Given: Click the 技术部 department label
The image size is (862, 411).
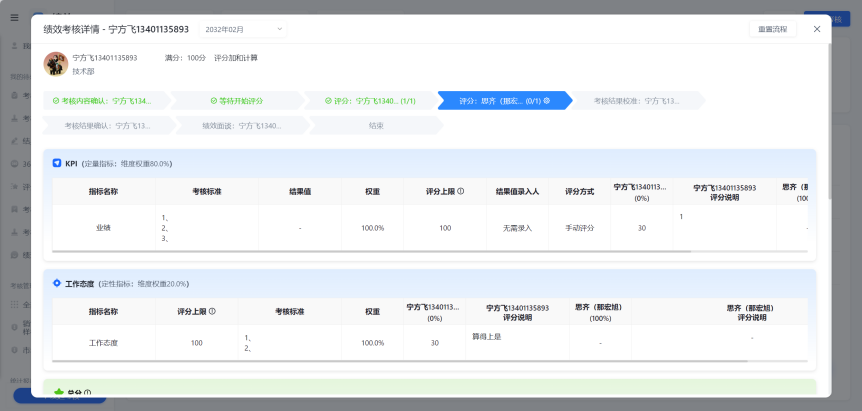Looking at the screenshot, I should click(82, 71).
